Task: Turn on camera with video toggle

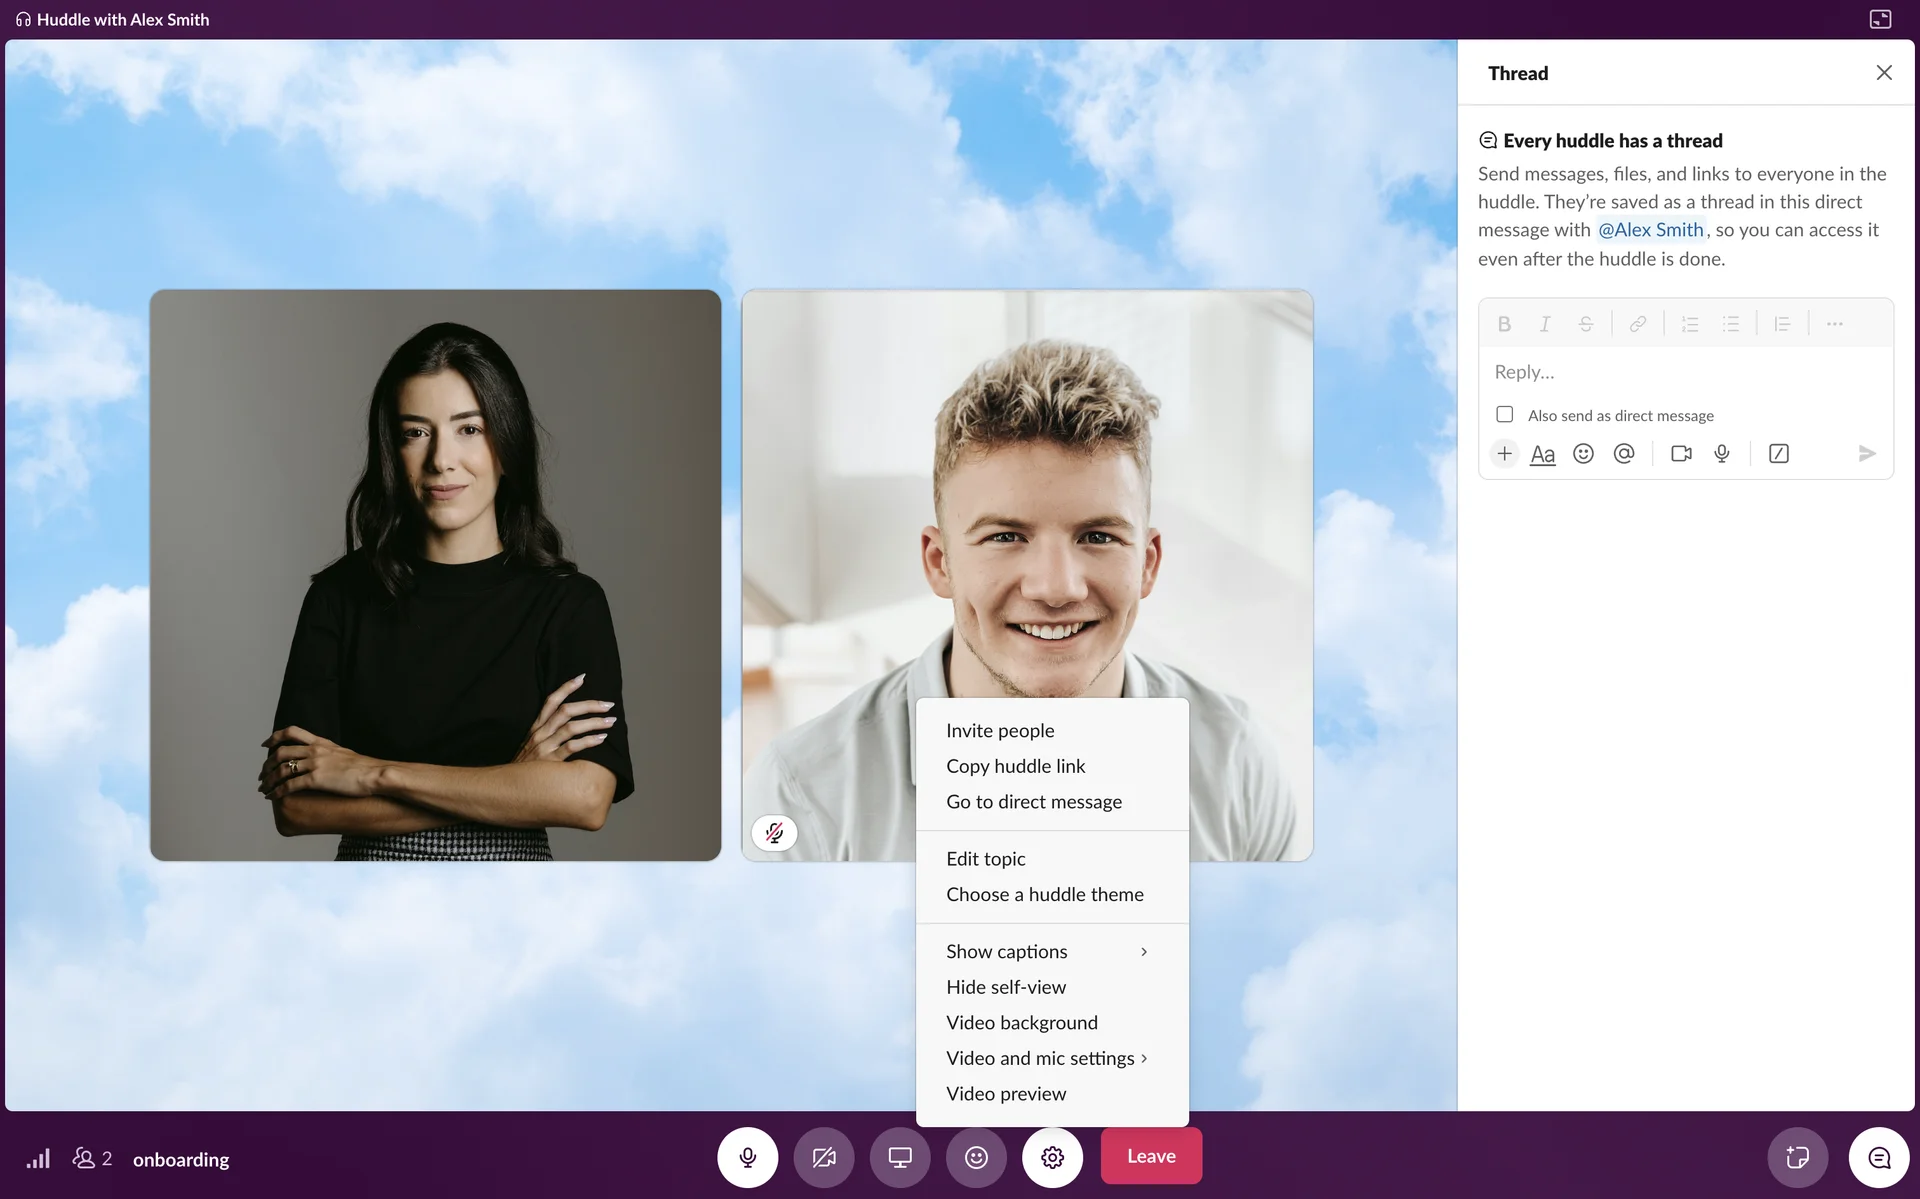Action: [823, 1157]
